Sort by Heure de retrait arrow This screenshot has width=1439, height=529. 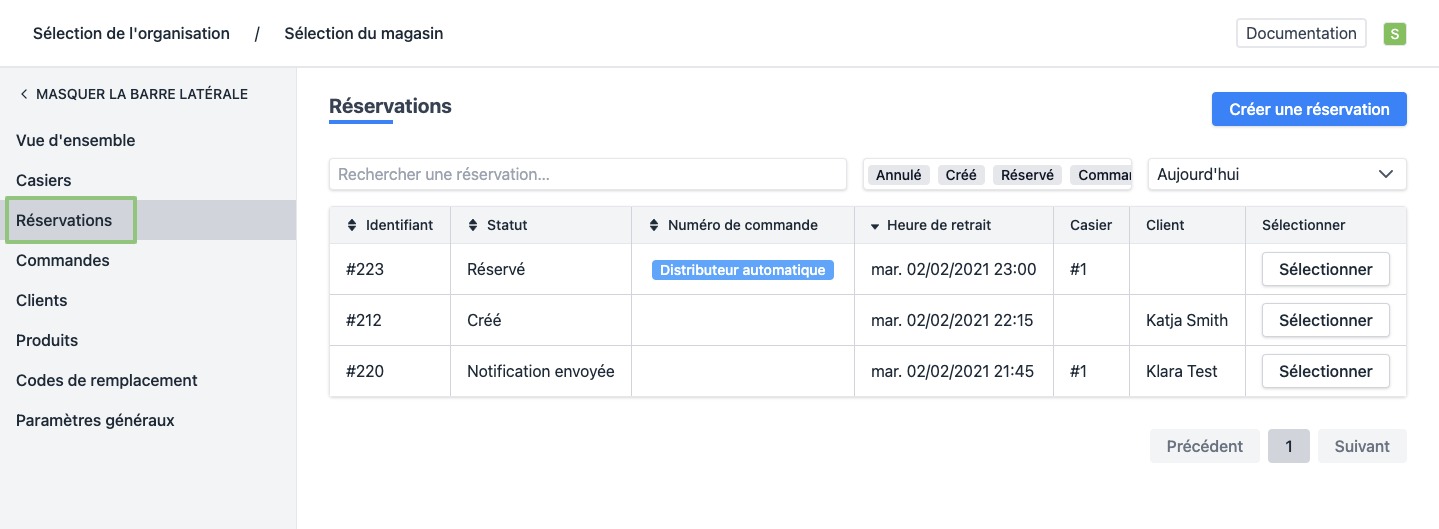tap(875, 226)
